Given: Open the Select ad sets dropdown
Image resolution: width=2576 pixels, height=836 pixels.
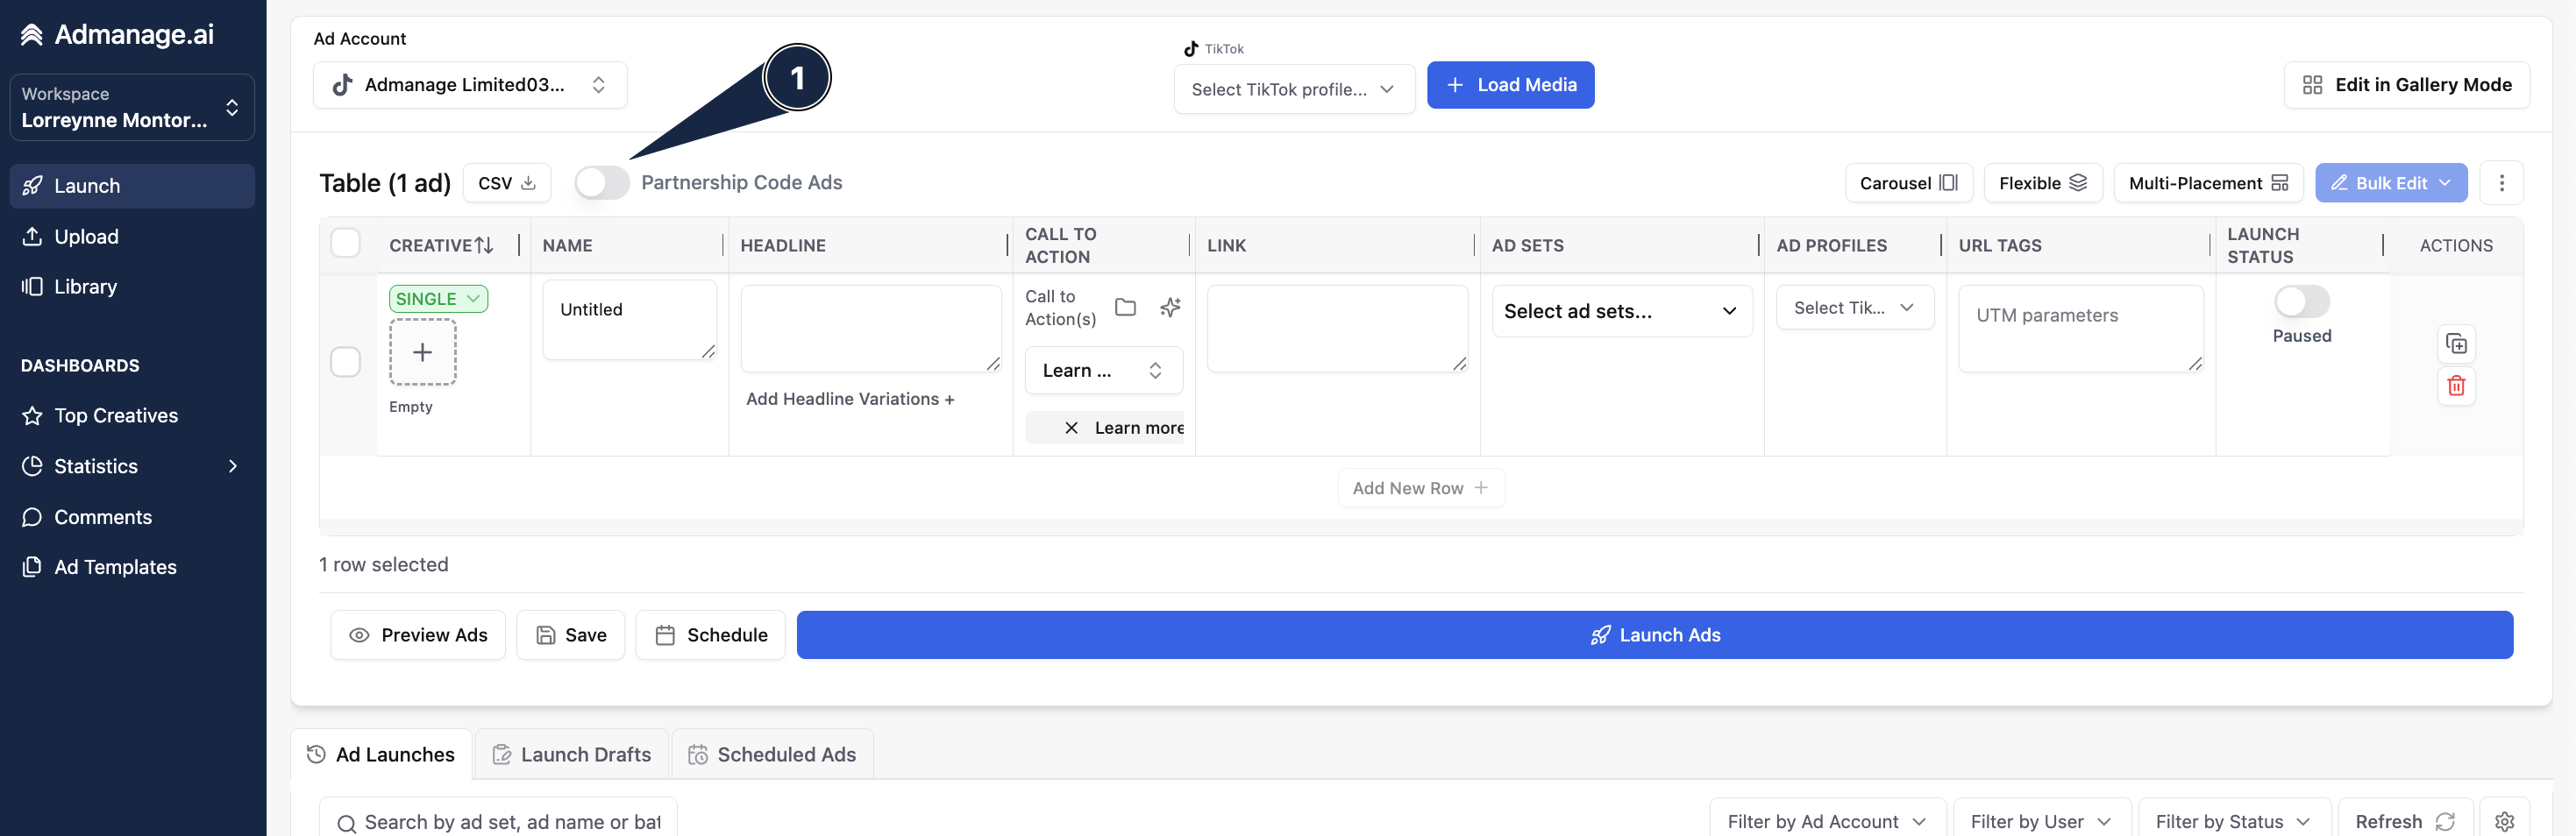Looking at the screenshot, I should pyautogui.click(x=1621, y=311).
